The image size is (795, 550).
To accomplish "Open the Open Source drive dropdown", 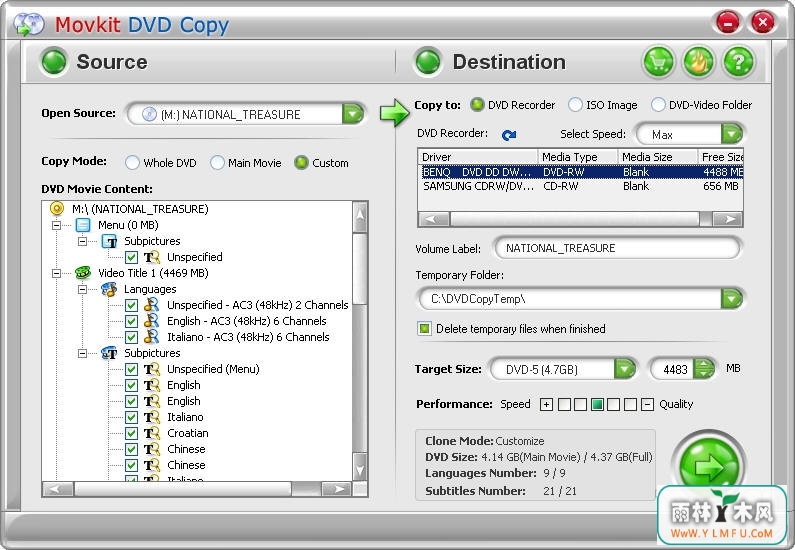I will [352, 114].
